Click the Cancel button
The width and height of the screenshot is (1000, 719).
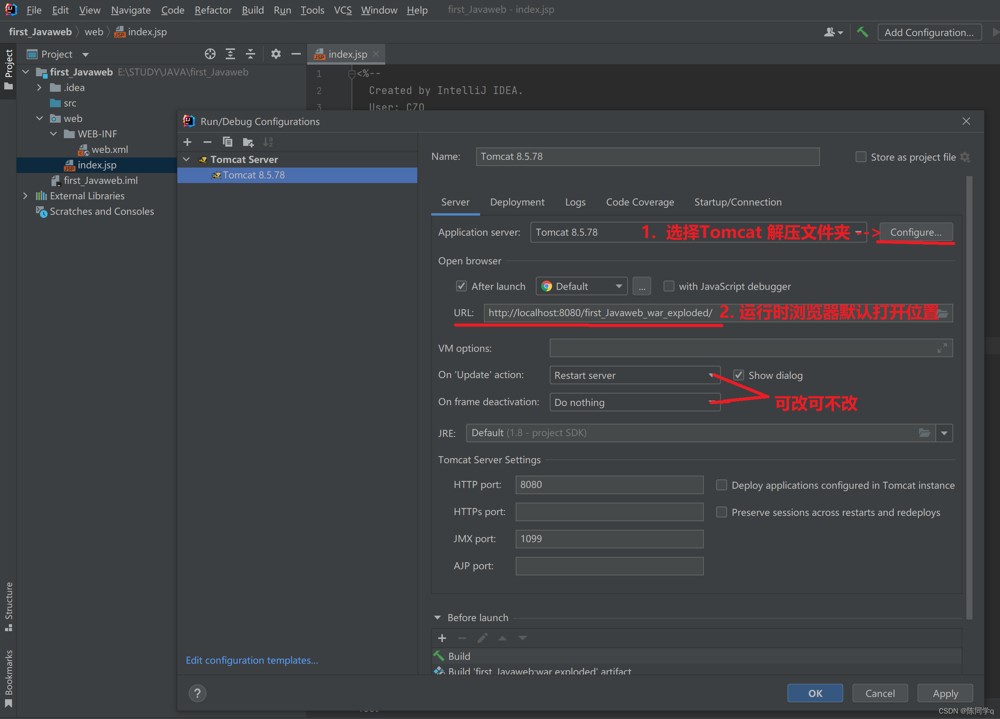[x=880, y=693]
